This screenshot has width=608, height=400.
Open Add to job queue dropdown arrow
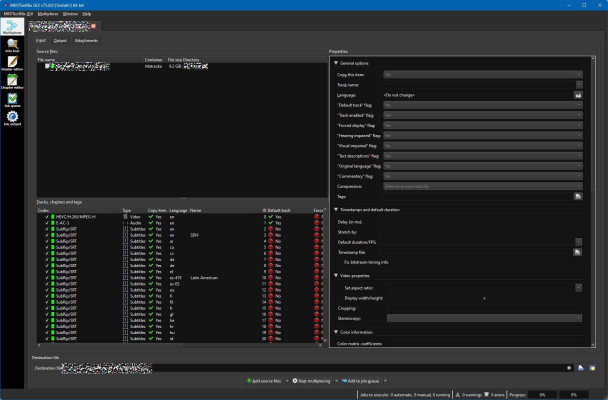(385, 381)
